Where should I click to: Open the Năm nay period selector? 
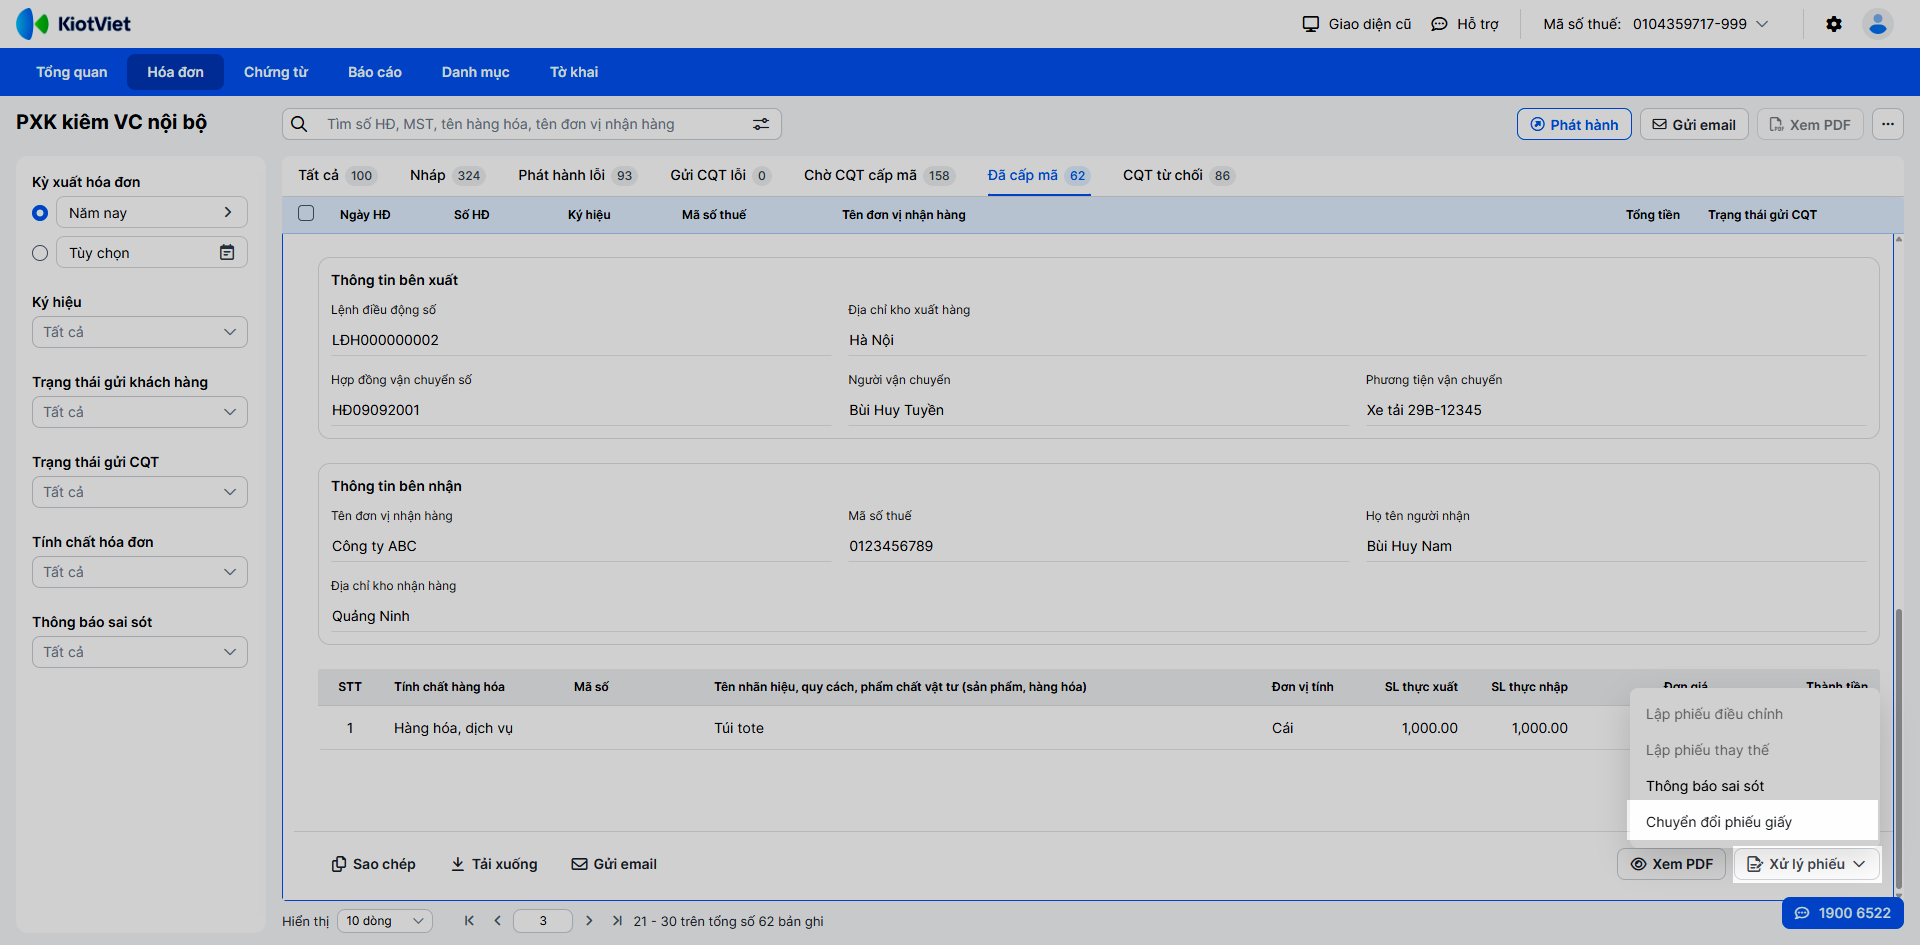152,213
